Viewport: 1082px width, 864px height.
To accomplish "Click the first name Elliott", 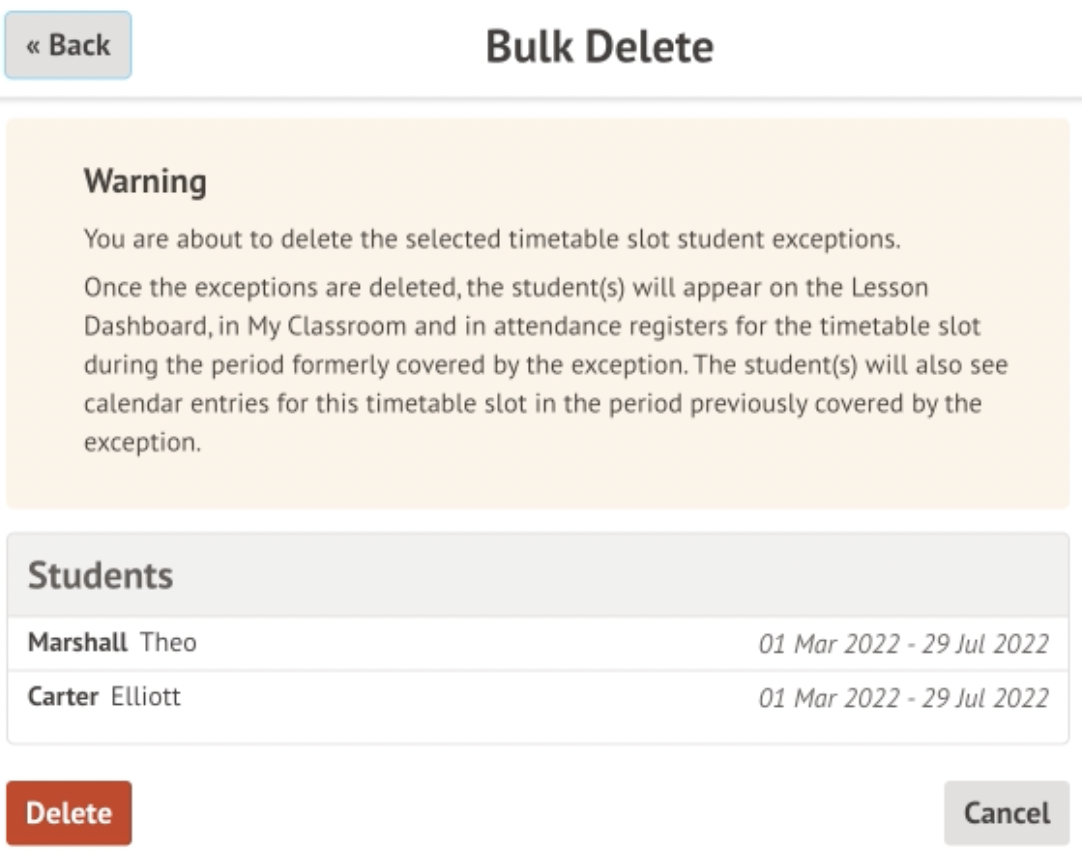I will click(x=146, y=697).
